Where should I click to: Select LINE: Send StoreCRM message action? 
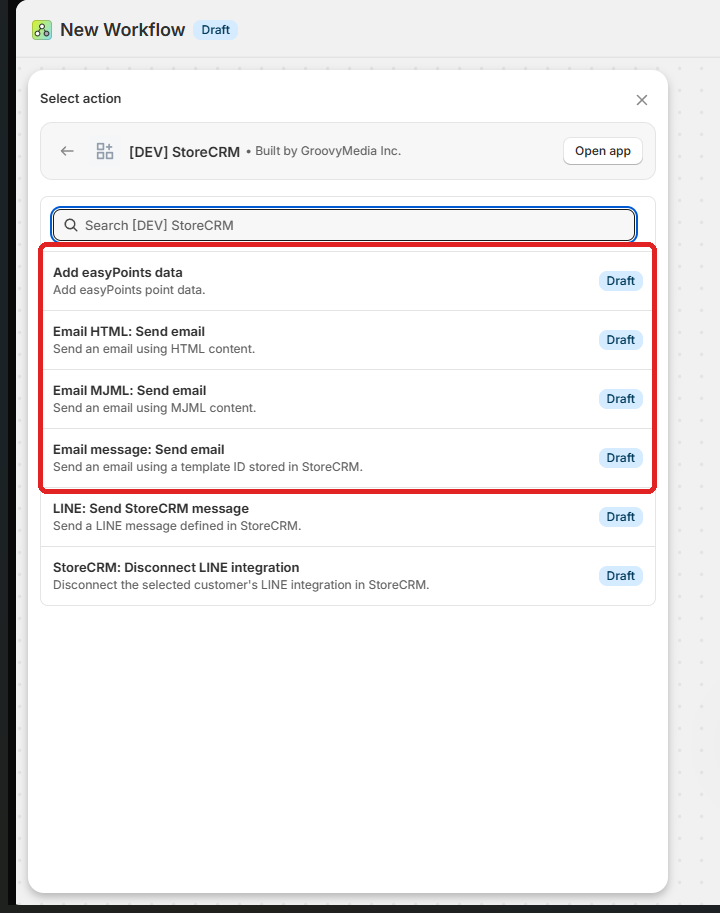(x=348, y=517)
